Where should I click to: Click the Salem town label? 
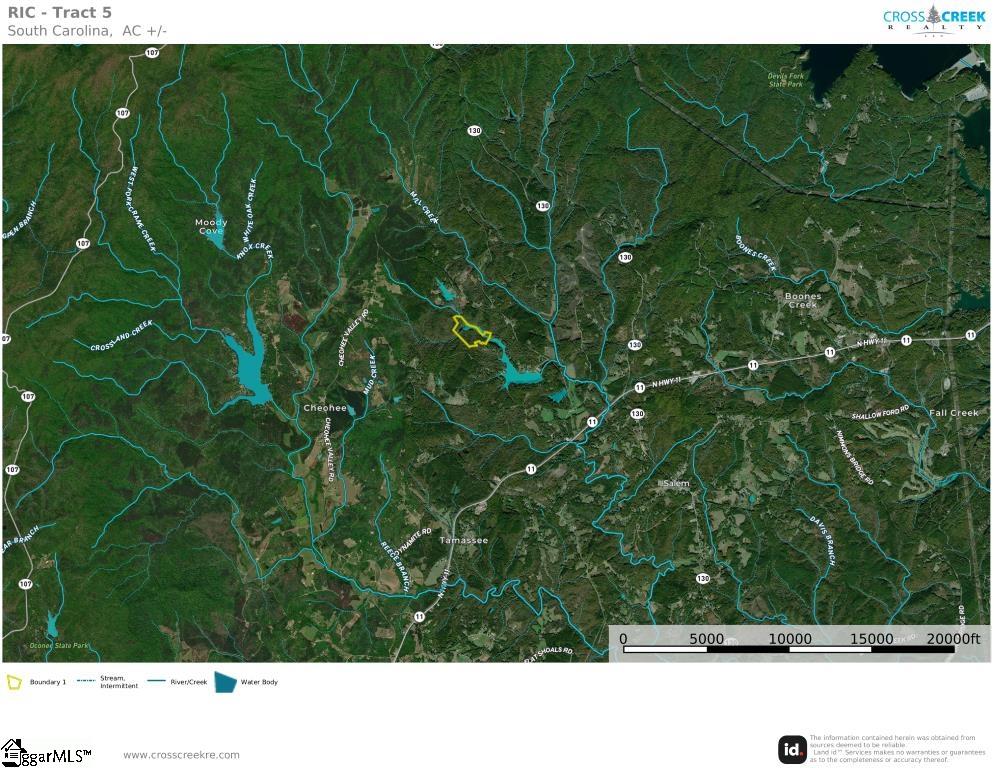pyautogui.click(x=675, y=483)
